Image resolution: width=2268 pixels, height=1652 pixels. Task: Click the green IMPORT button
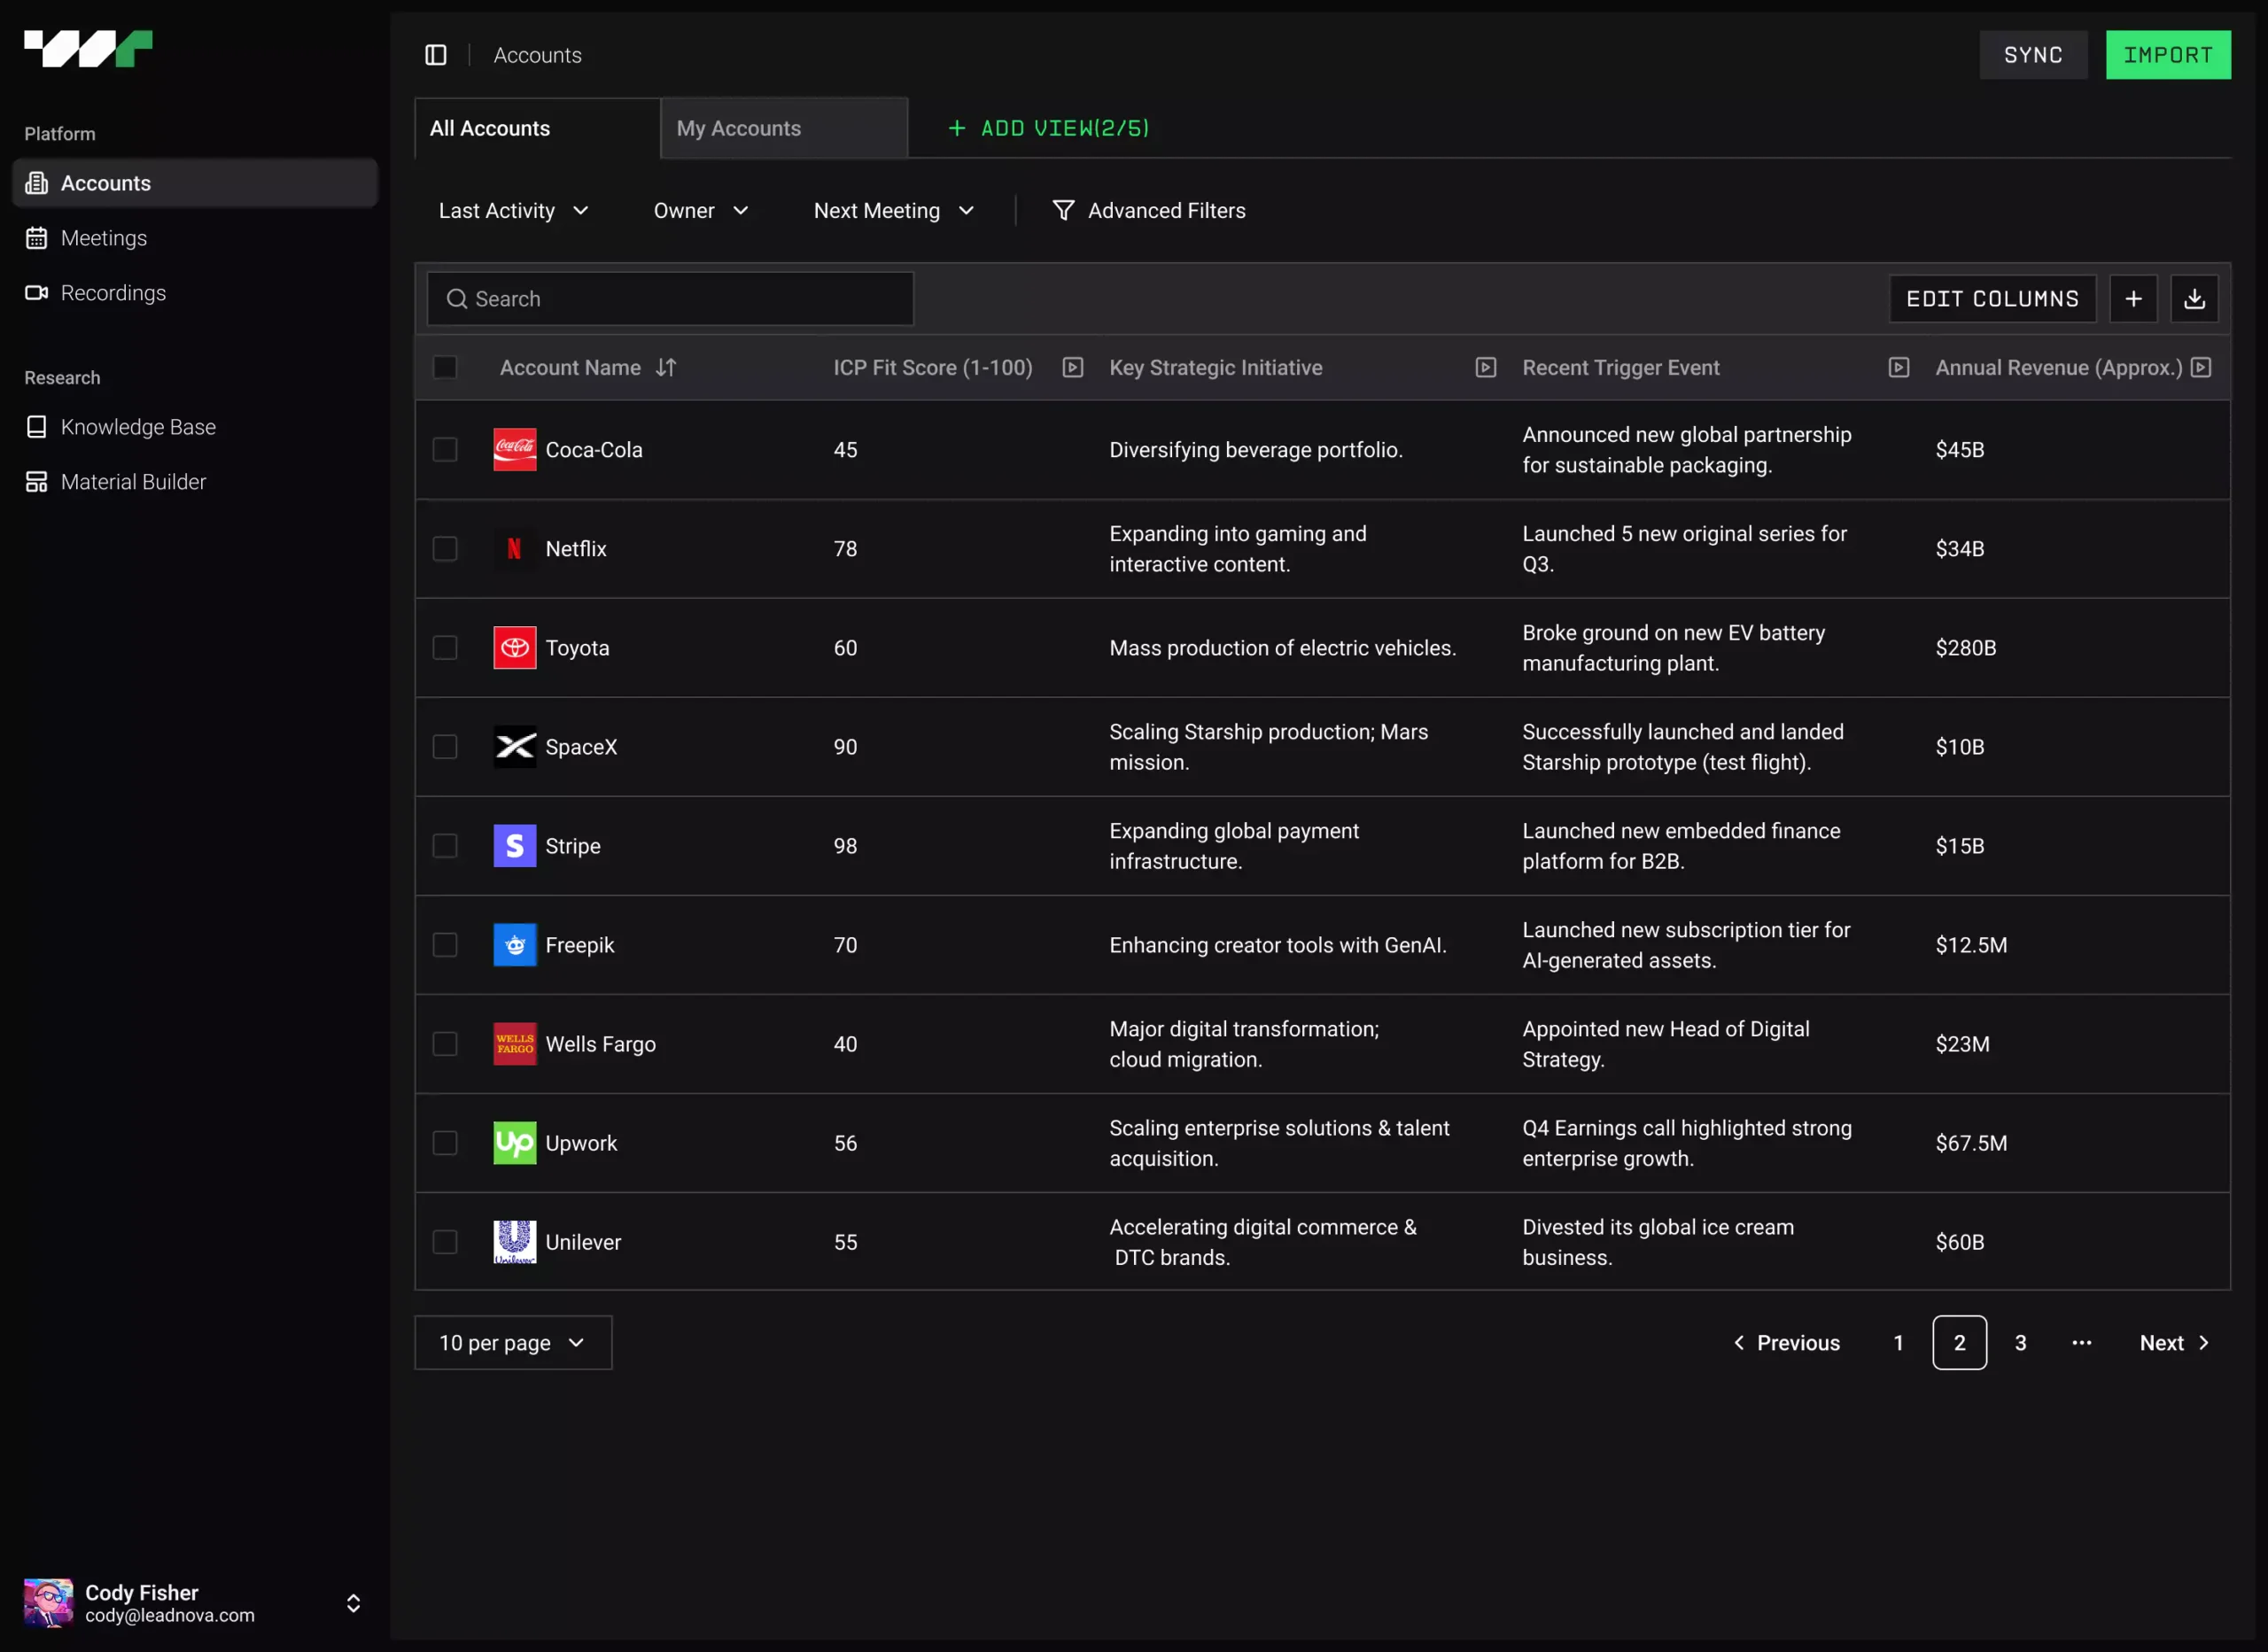click(2168, 55)
